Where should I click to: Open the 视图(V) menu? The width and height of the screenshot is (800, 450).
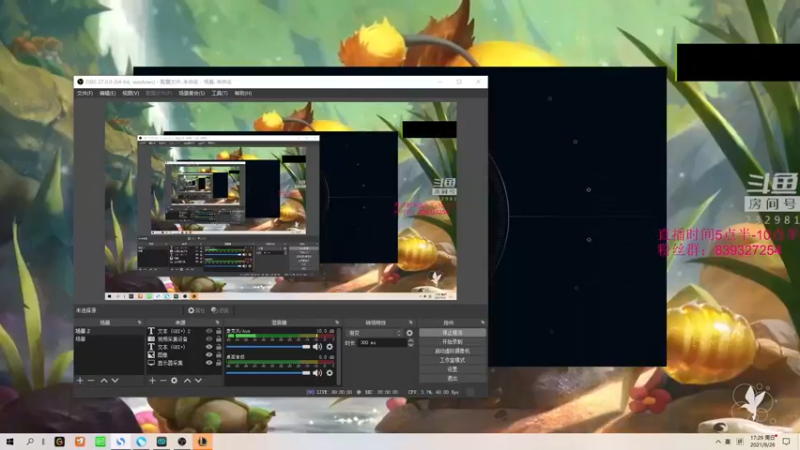pos(130,93)
